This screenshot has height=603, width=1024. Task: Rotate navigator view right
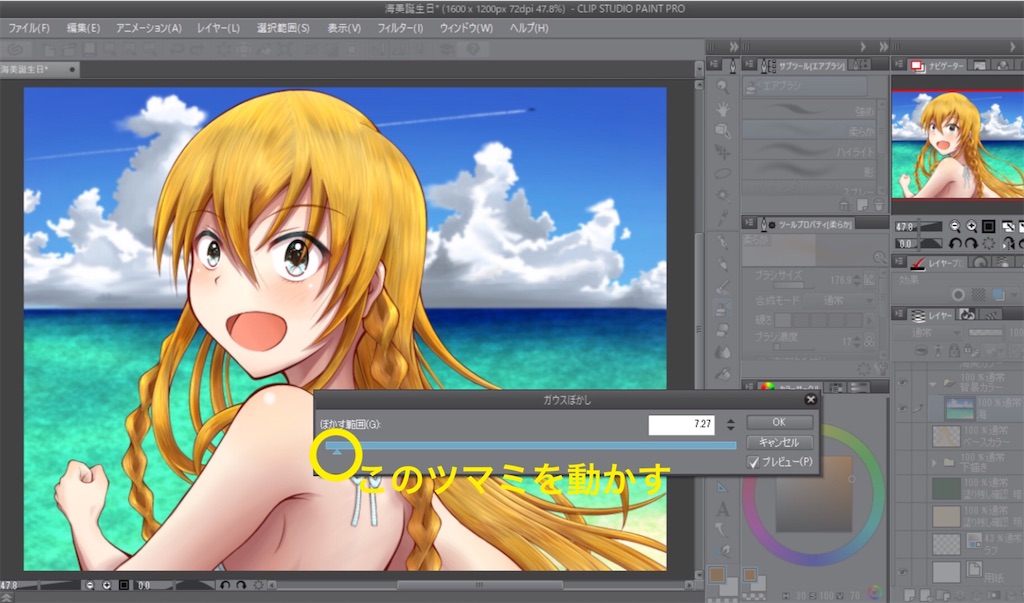pyautogui.click(x=972, y=243)
